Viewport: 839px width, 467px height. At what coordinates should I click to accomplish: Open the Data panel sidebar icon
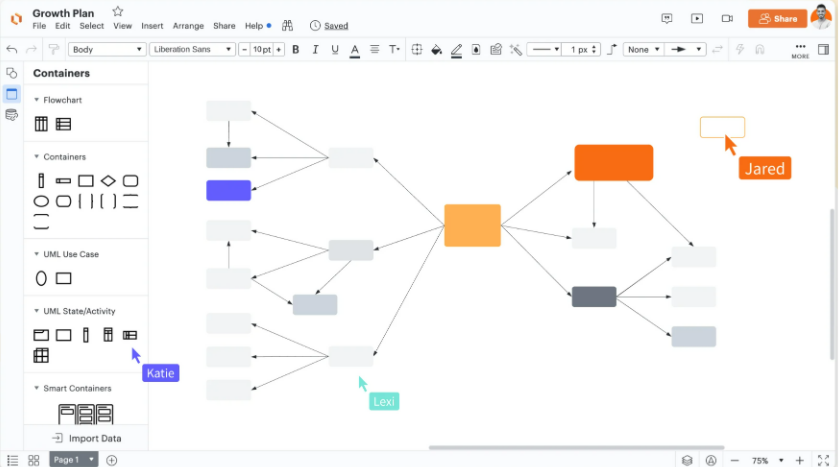click(12, 115)
